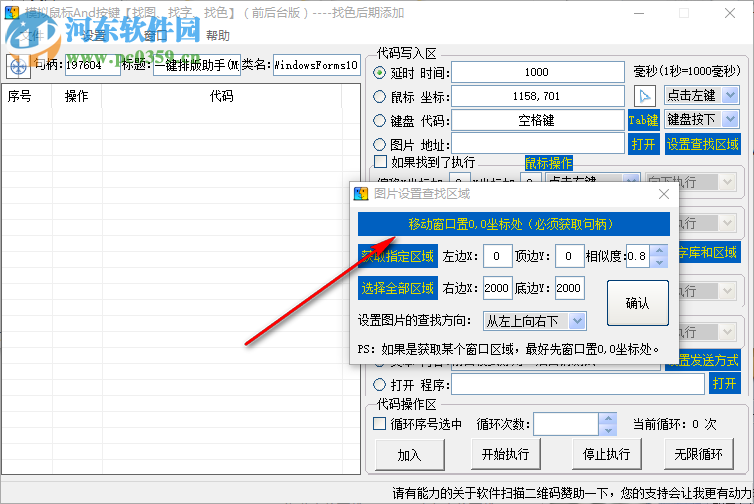754x504 pixels.
Task: Click the empty 图片 地址 input field
Action: pyautogui.click(x=538, y=144)
